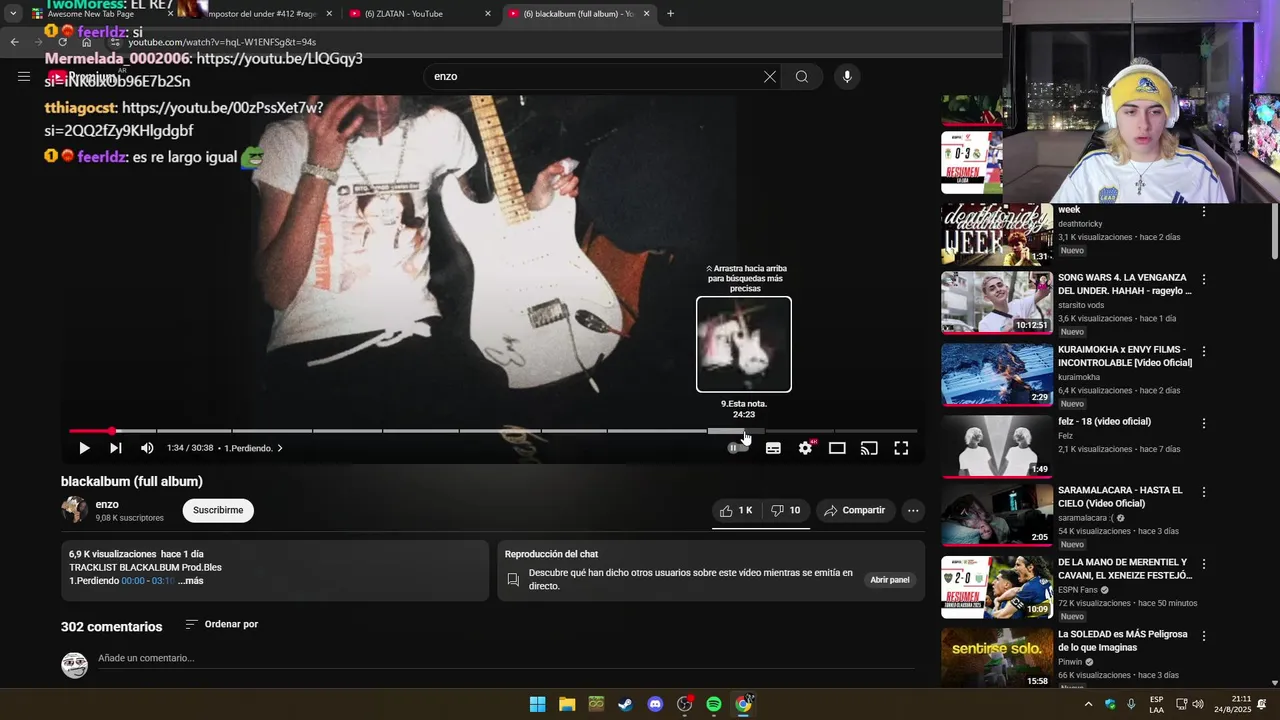The image size is (1280, 720).
Task: Open options for the week video
Action: (x=1204, y=211)
